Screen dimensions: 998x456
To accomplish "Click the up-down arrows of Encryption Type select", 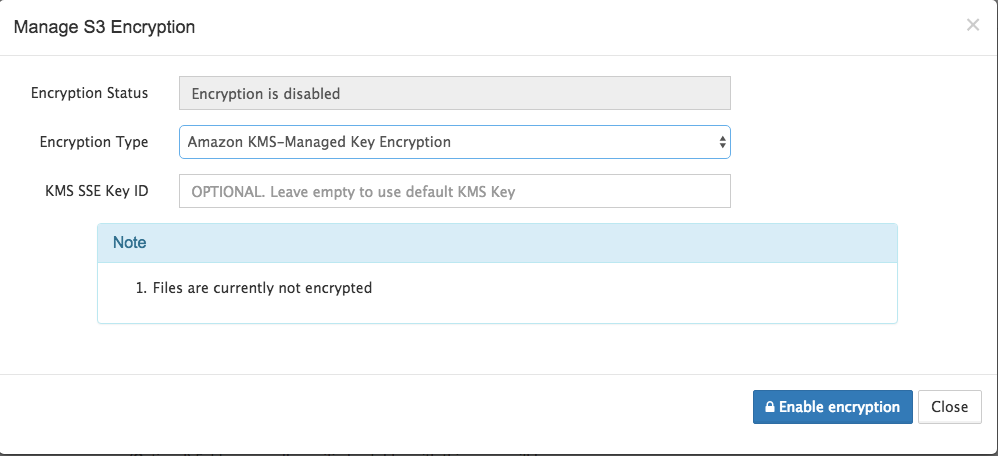I will [722, 142].
